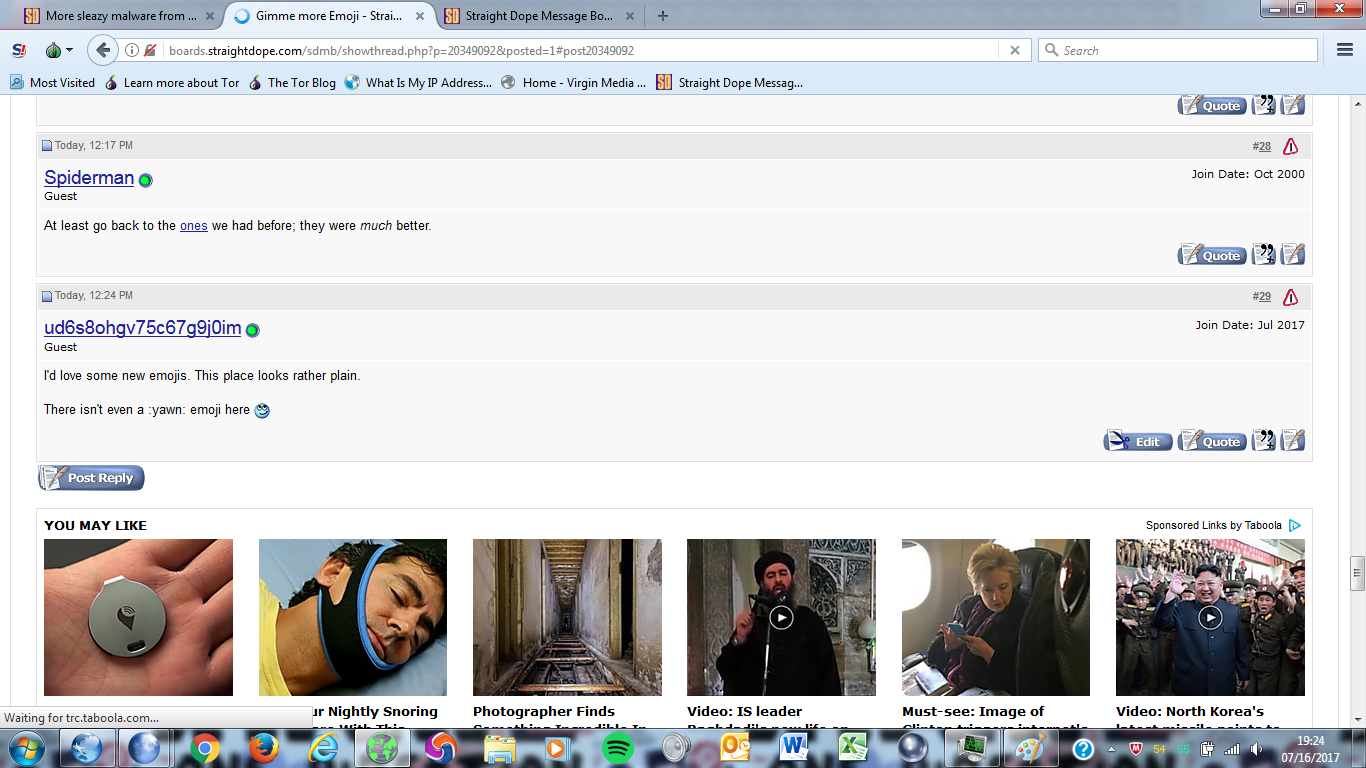Image resolution: width=1366 pixels, height=768 pixels.
Task: Click the multi-quote icon on Spiderman's post
Action: [1263, 255]
